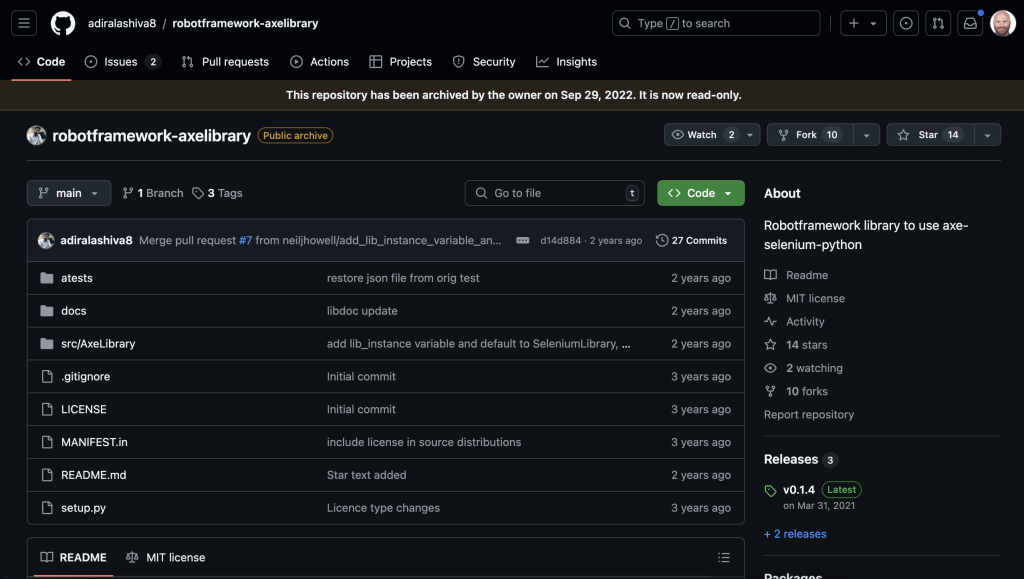Viewport: 1024px width, 579px height.
Task: Open the hamburger navigation menu
Action: click(24, 23)
